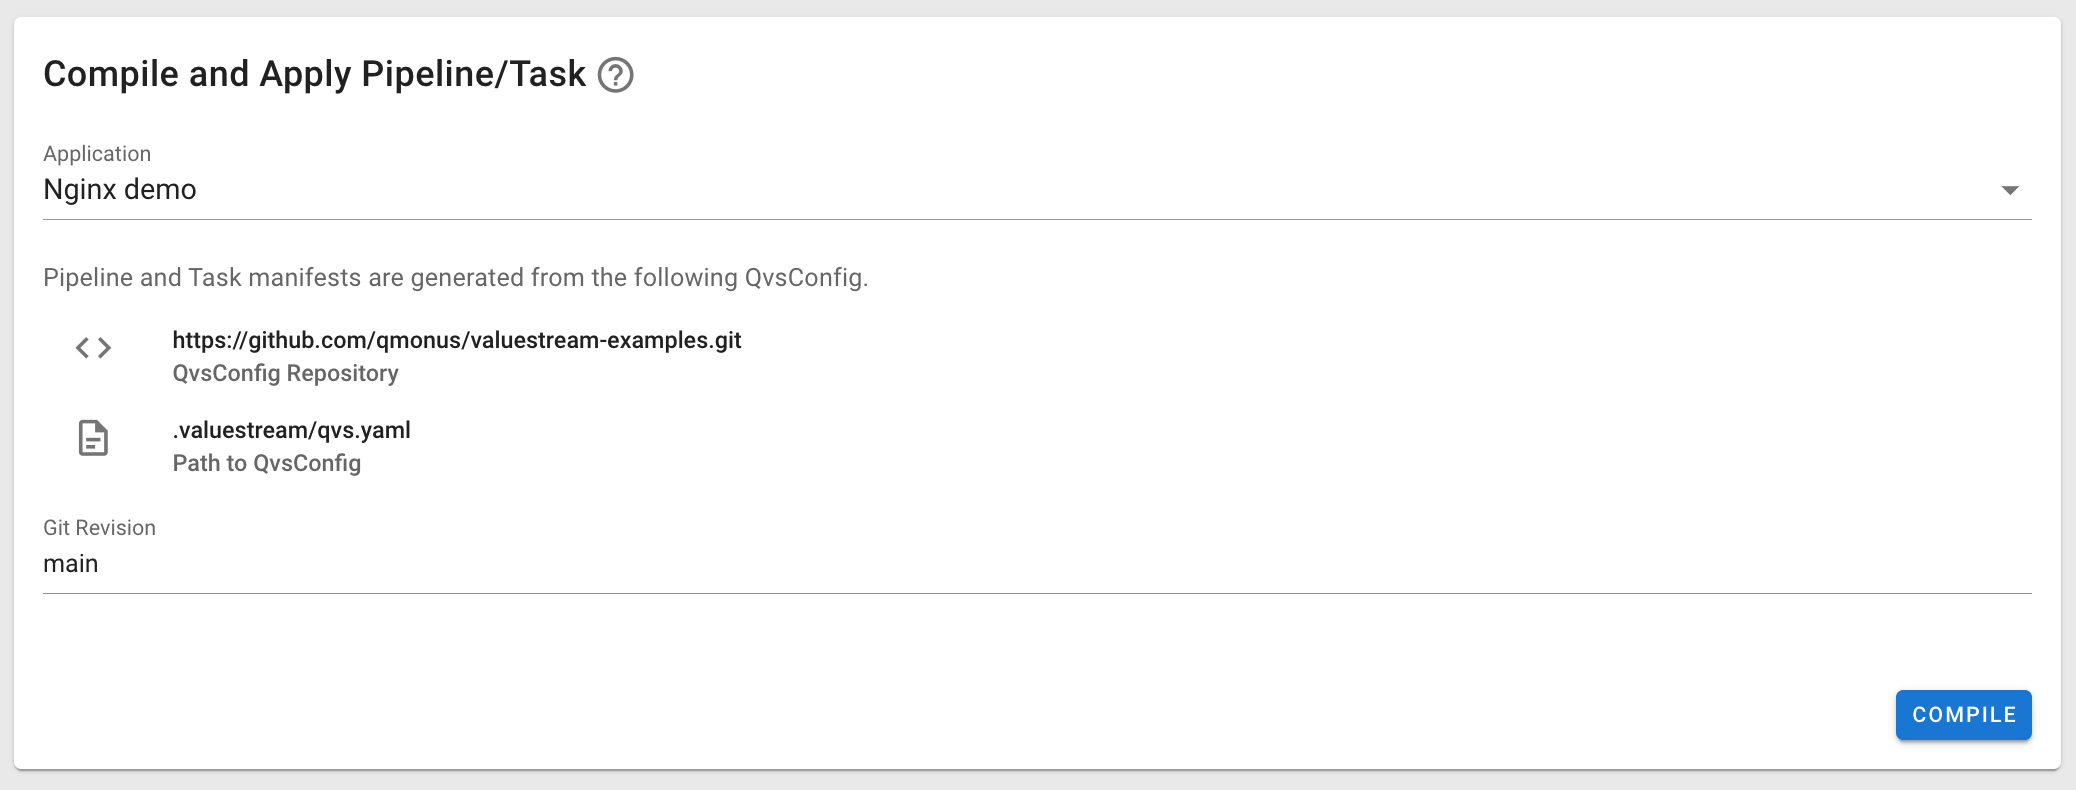This screenshot has width=2076, height=790.
Task: Select the 'Nginx demo' application value
Action: 120,190
